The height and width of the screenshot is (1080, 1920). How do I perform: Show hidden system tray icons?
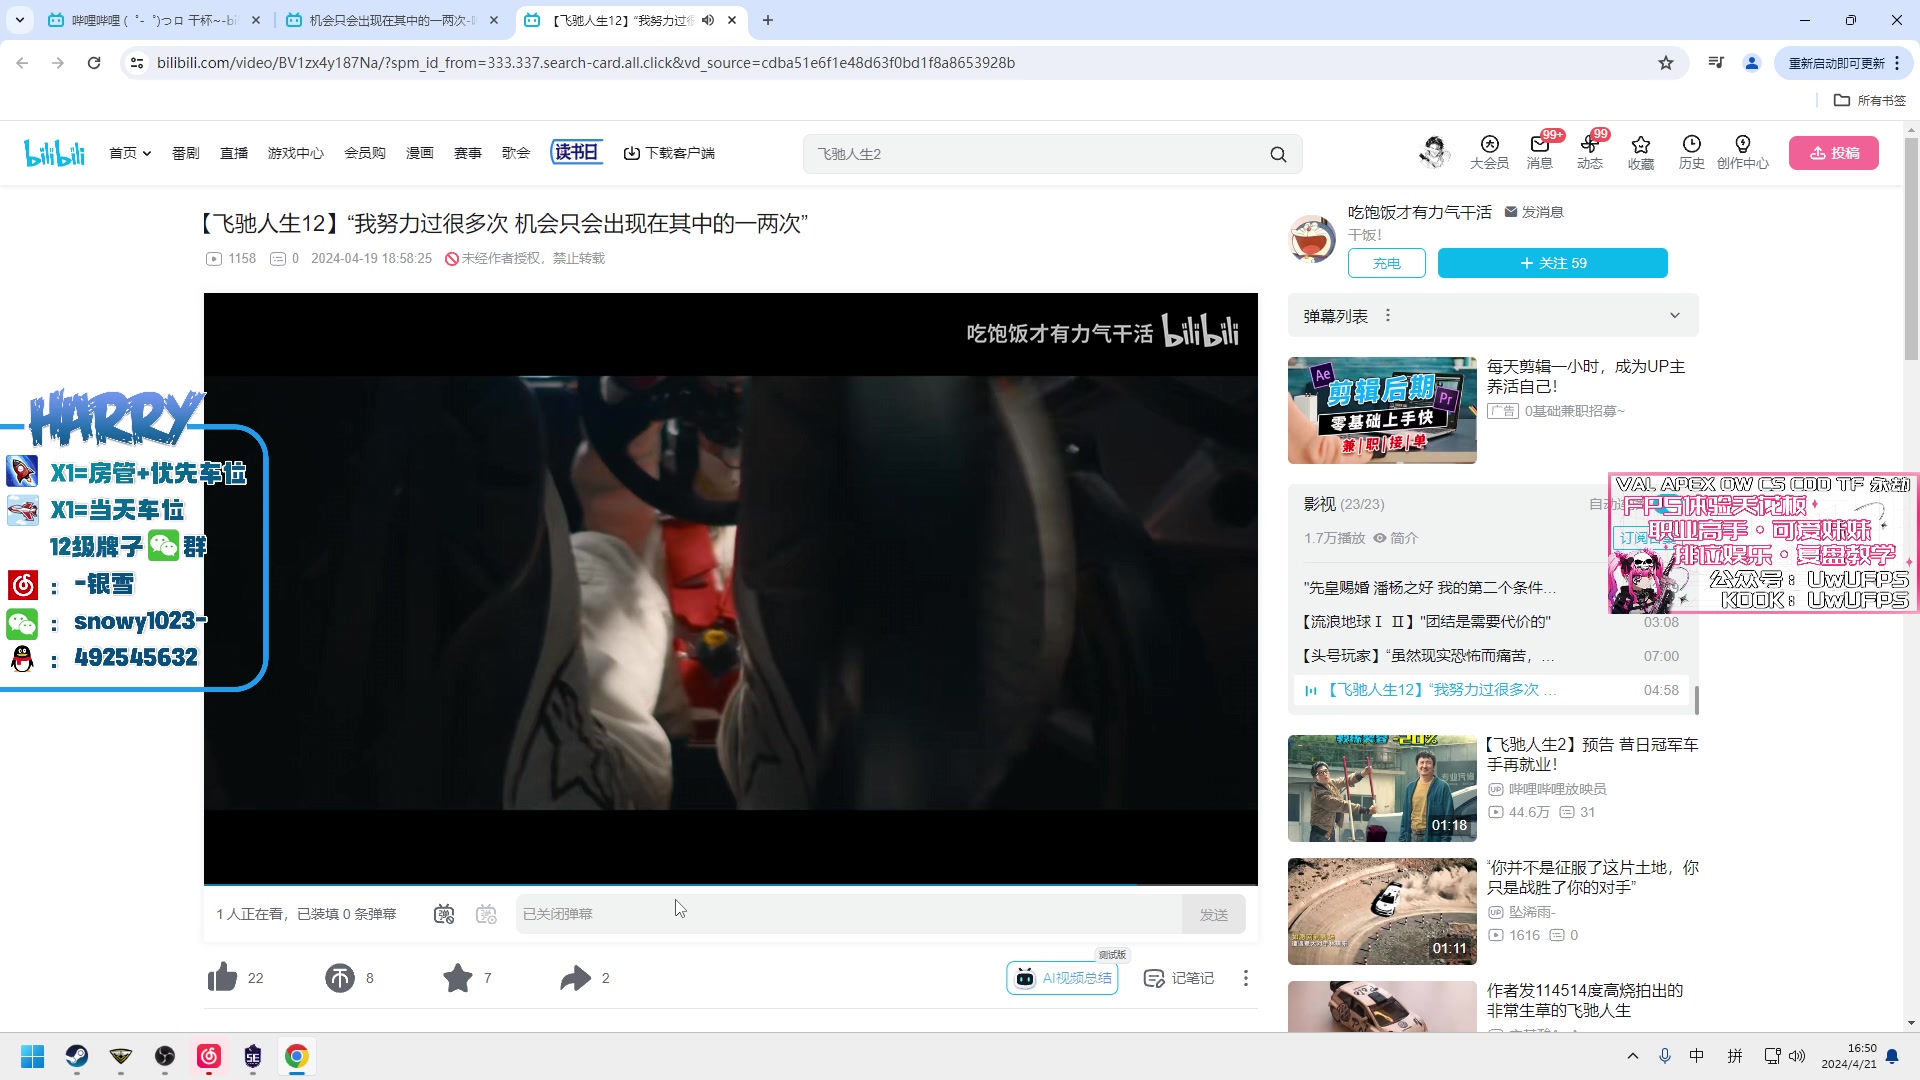click(x=1633, y=1056)
